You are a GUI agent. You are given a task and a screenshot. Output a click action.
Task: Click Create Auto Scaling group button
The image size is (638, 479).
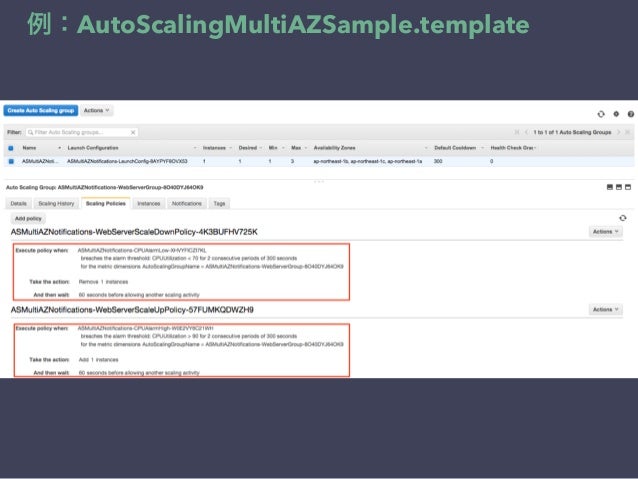[41, 111]
